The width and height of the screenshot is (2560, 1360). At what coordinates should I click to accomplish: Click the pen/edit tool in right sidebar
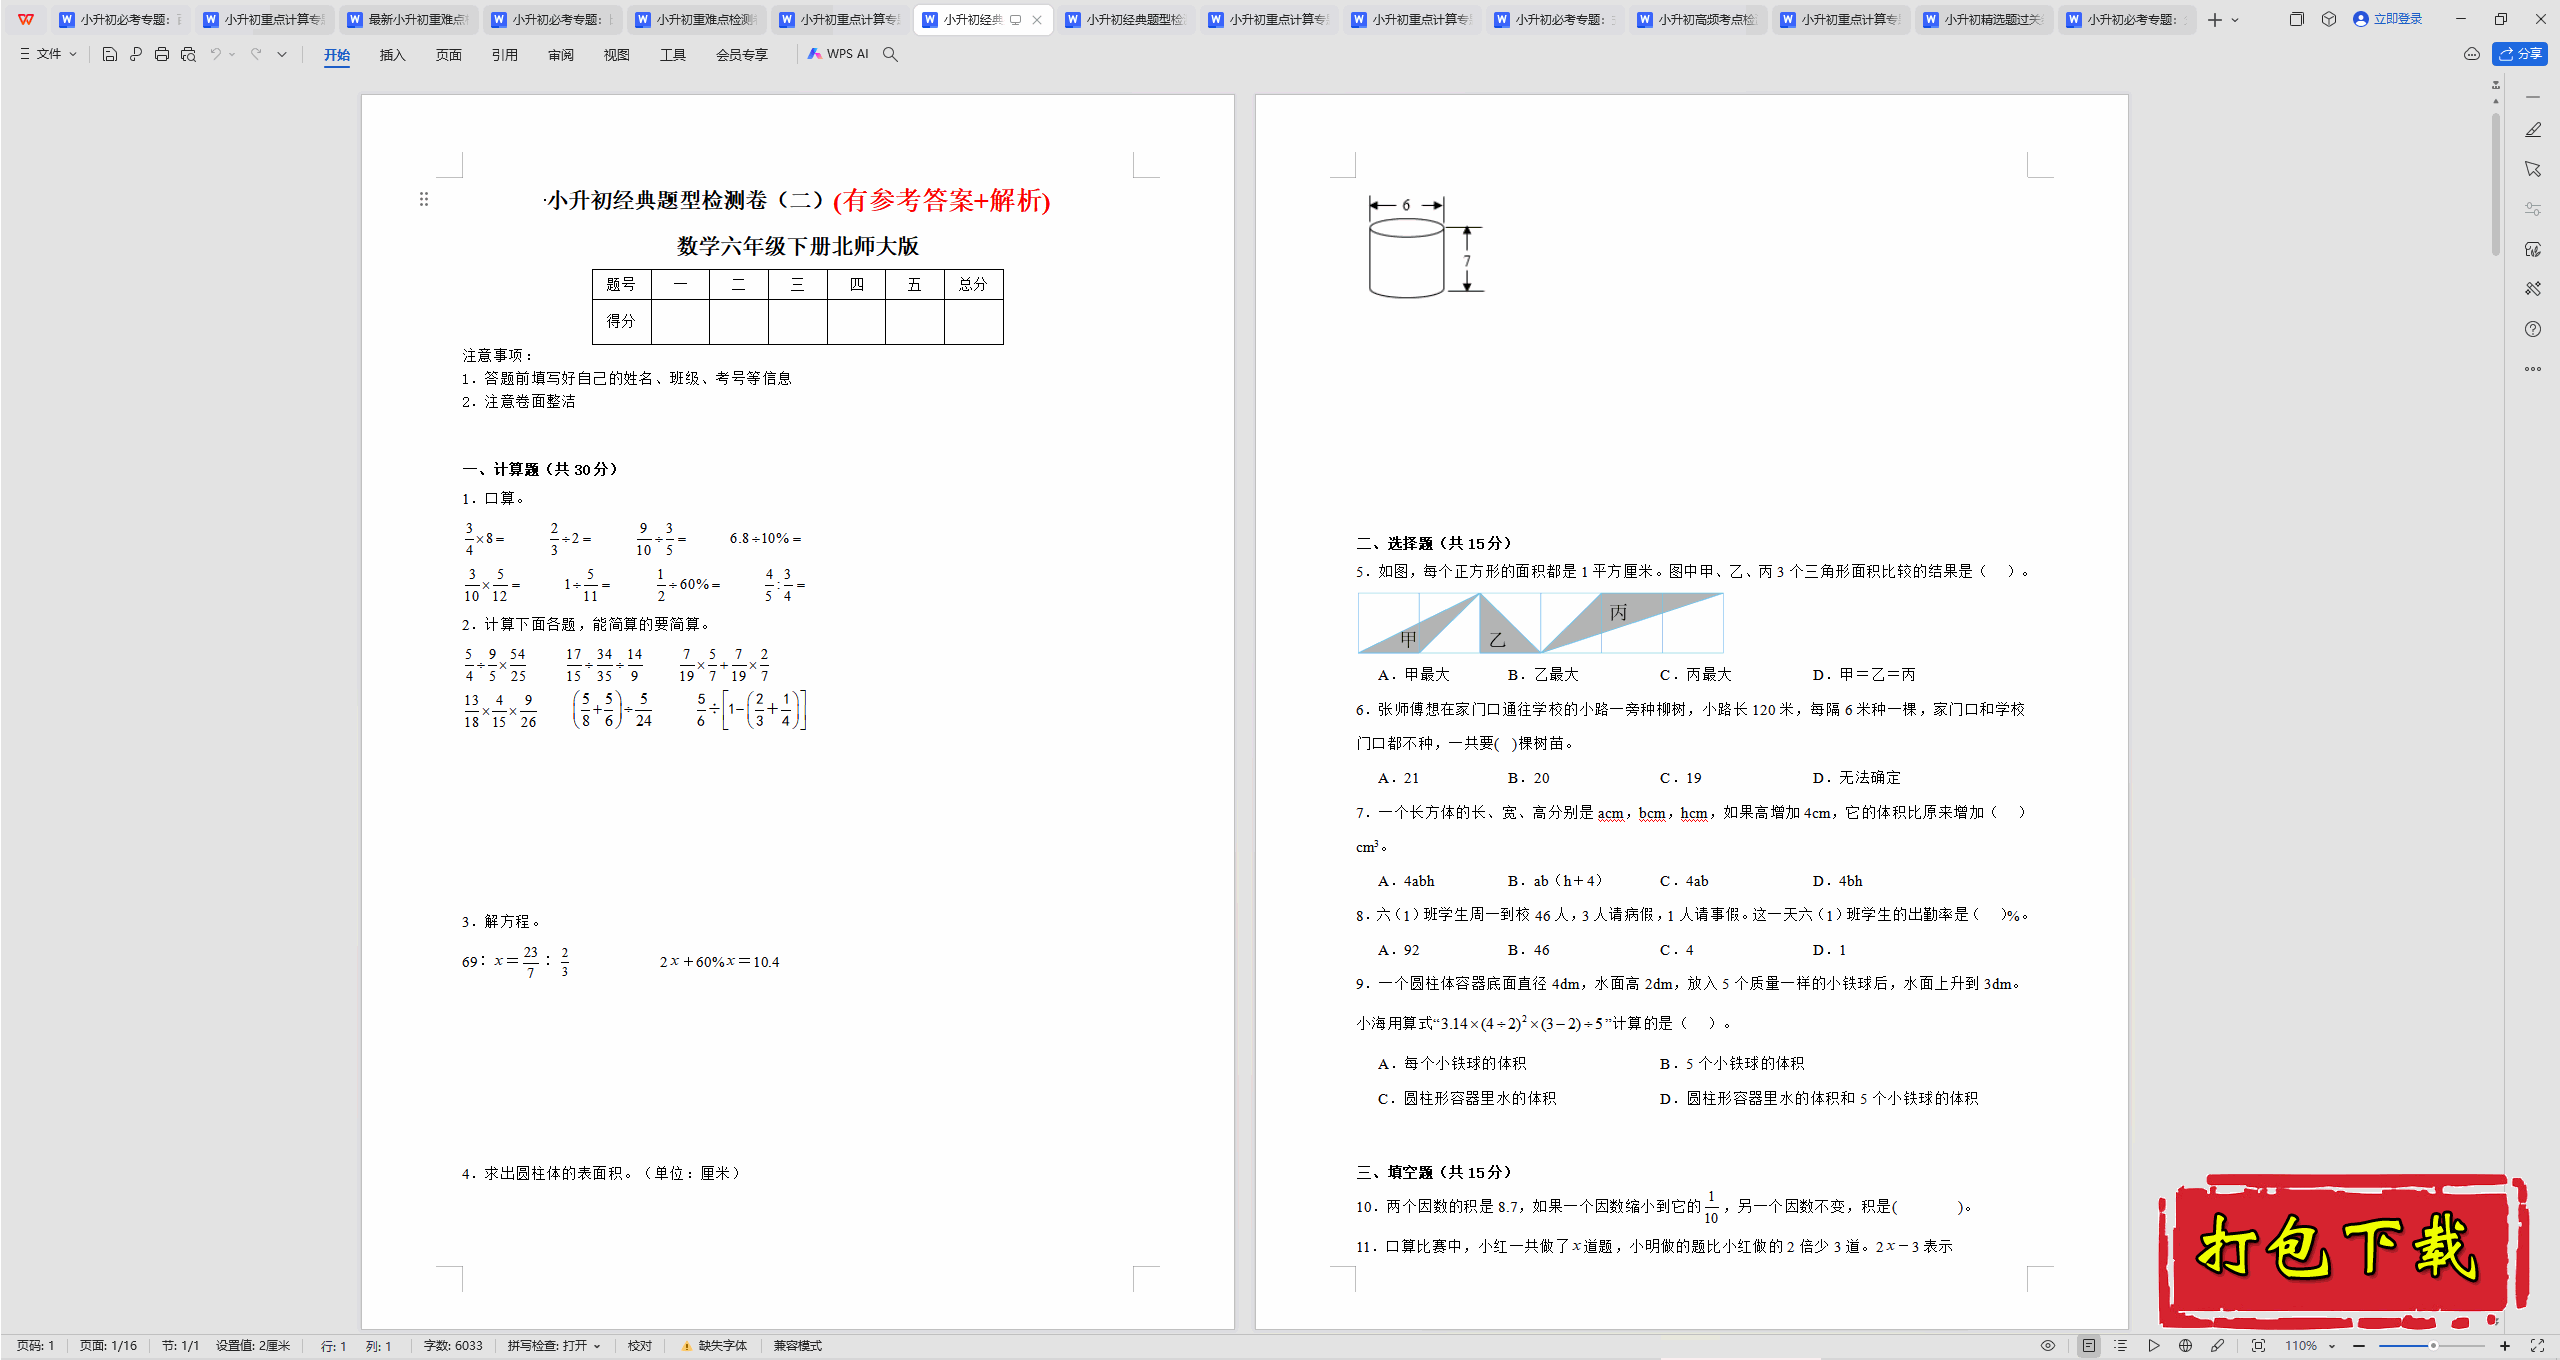pyautogui.click(x=2533, y=130)
